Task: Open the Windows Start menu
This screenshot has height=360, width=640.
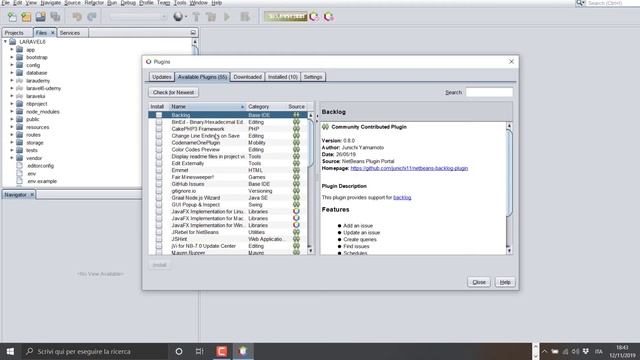Action: tap(10, 351)
